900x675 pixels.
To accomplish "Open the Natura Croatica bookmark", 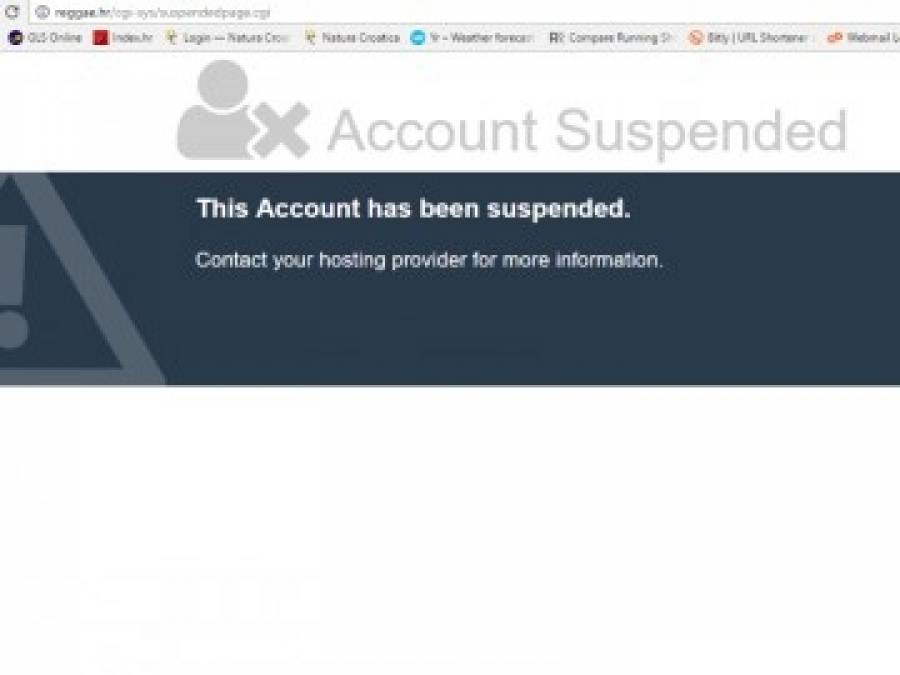I will (352, 38).
